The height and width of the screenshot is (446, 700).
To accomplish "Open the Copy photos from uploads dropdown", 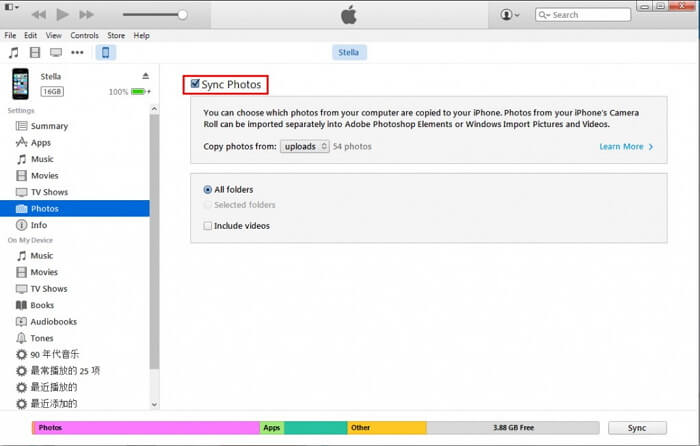I will 304,146.
